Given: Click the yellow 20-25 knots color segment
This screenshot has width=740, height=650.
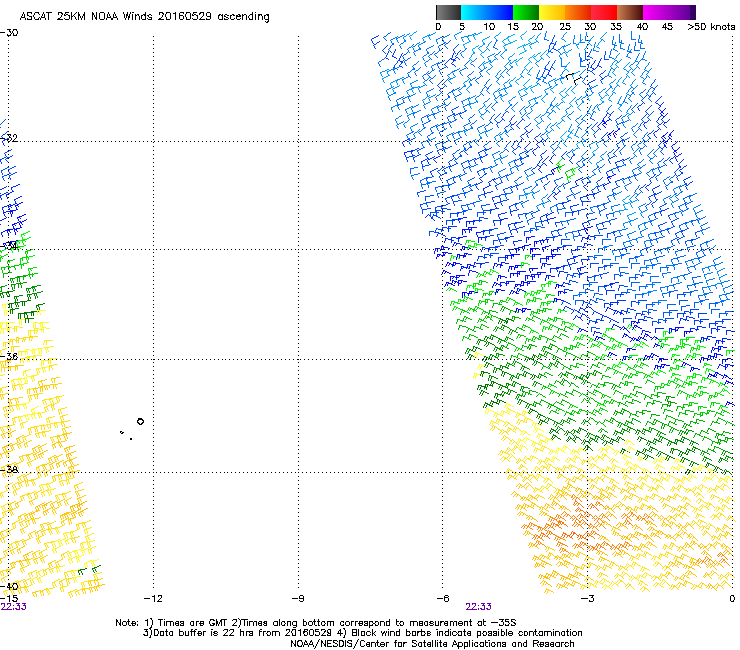Looking at the screenshot, I should (x=552, y=12).
